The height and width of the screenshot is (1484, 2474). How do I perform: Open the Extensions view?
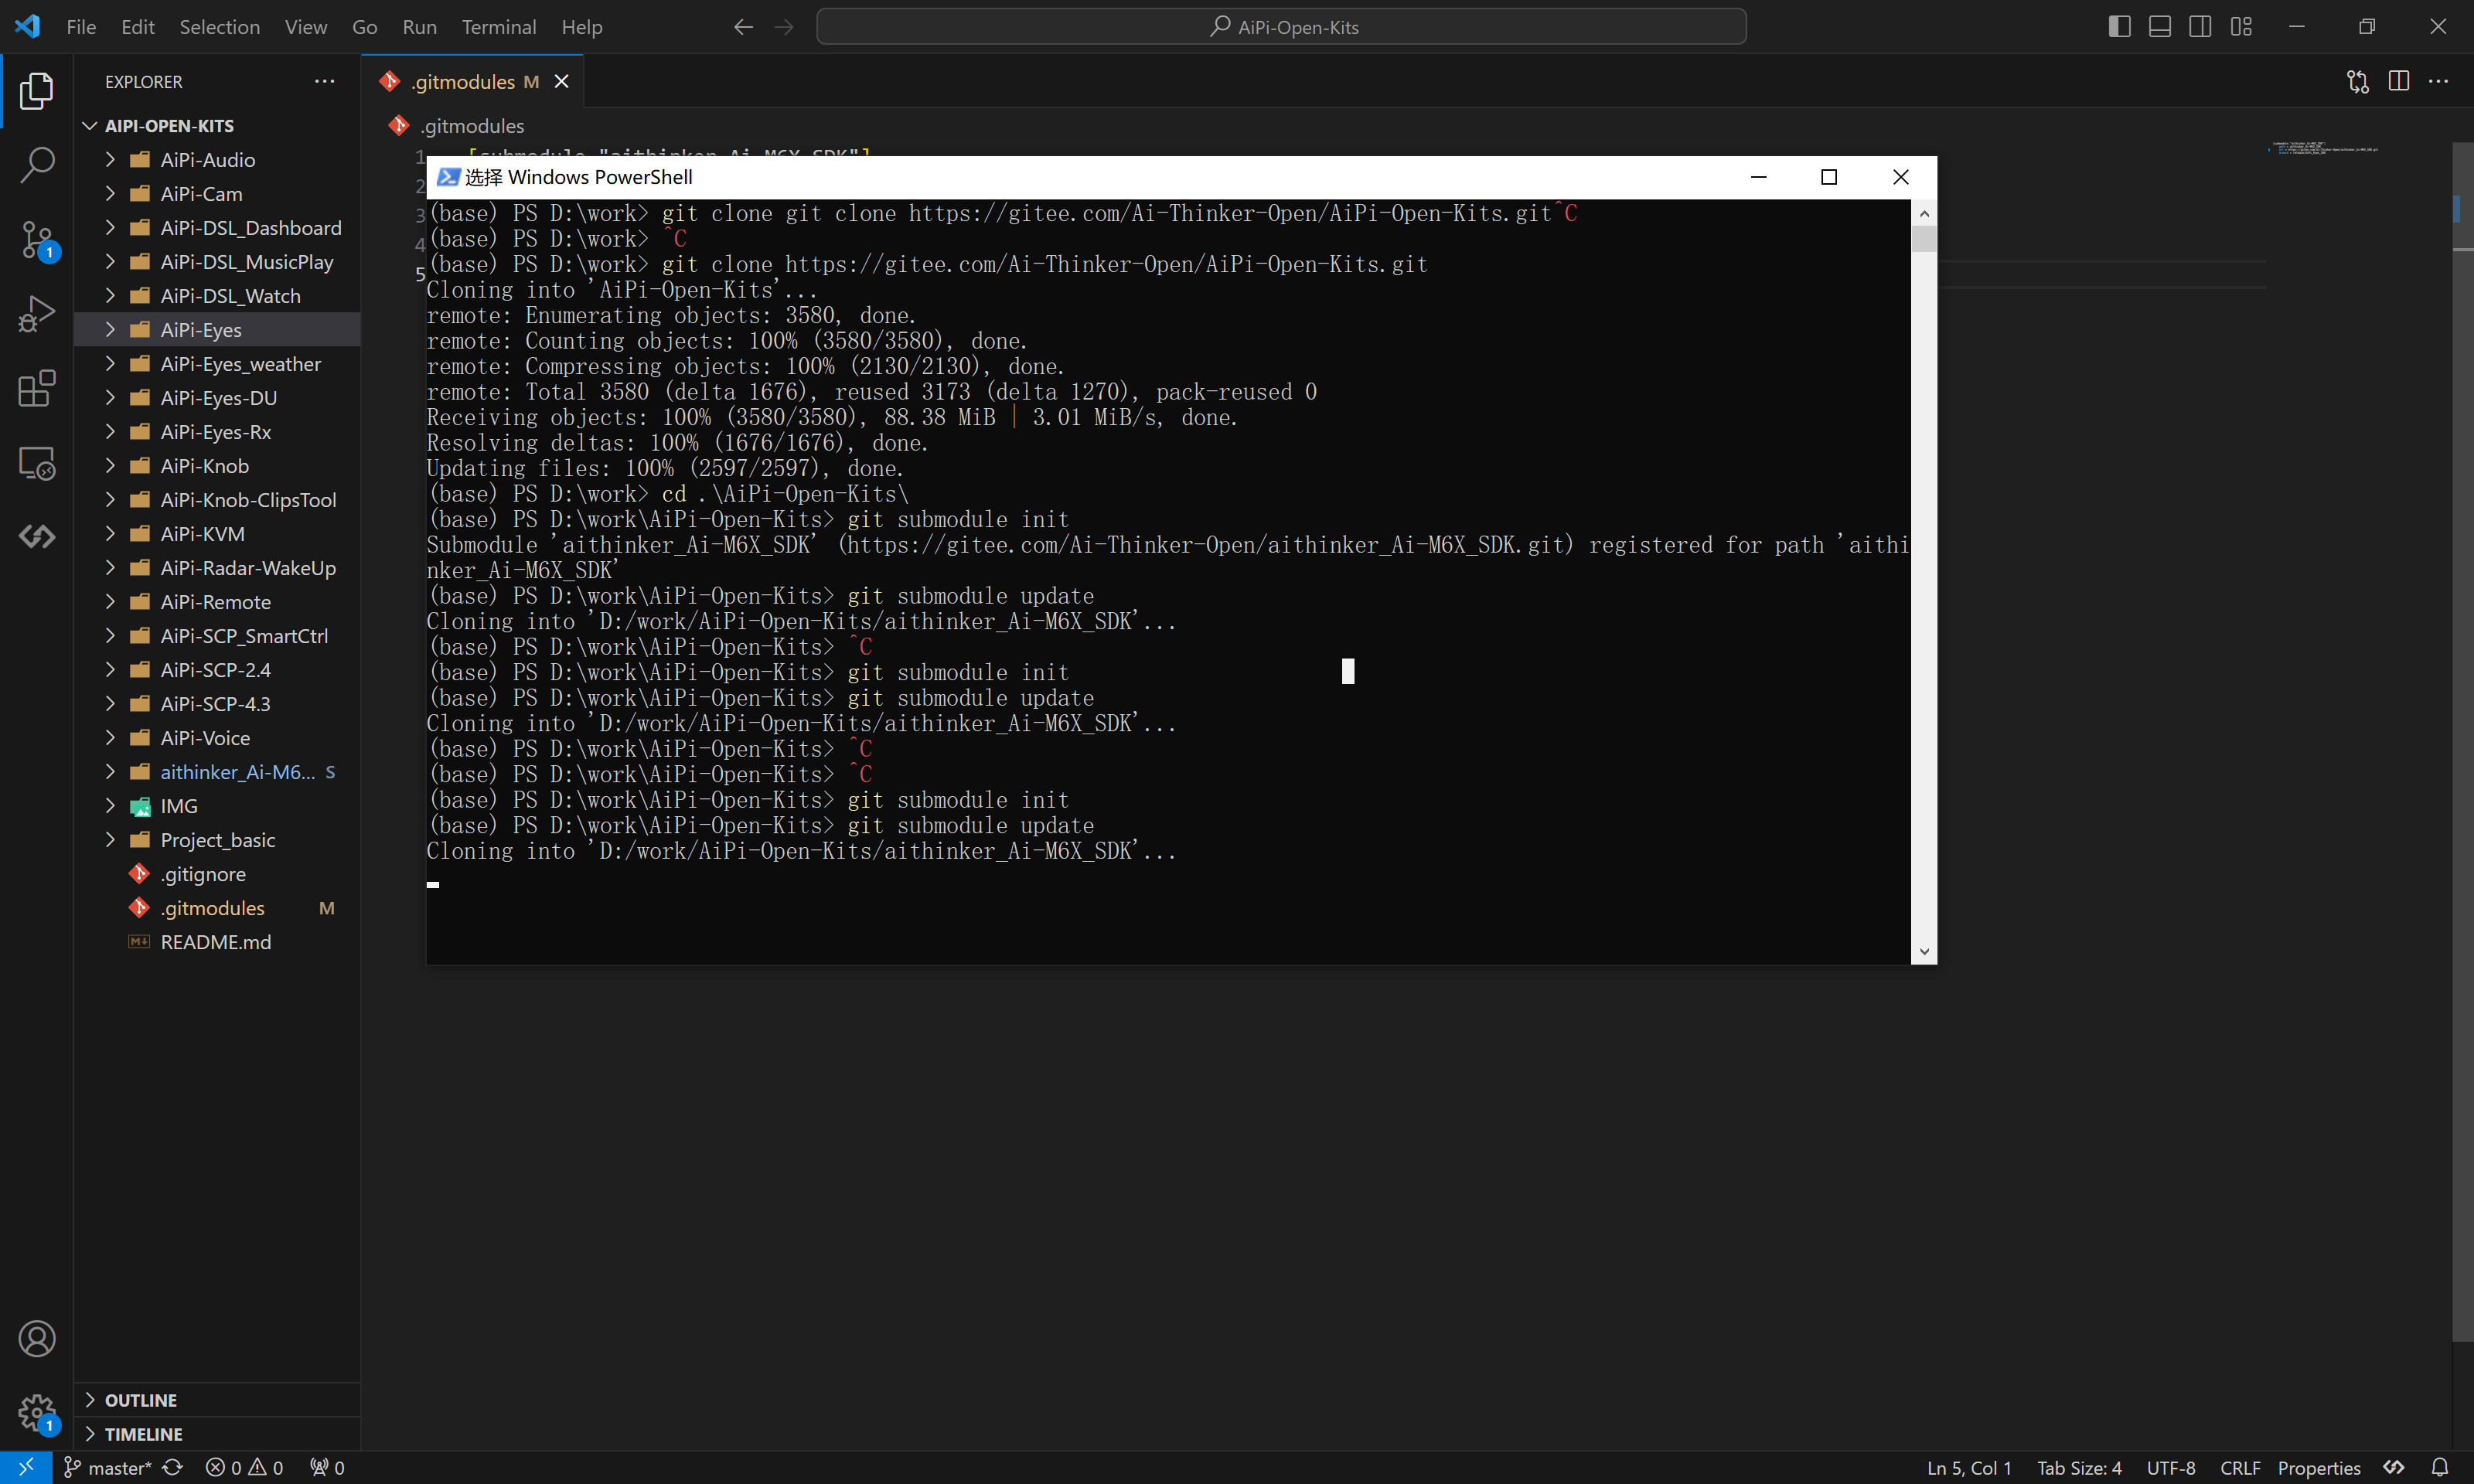point(37,388)
